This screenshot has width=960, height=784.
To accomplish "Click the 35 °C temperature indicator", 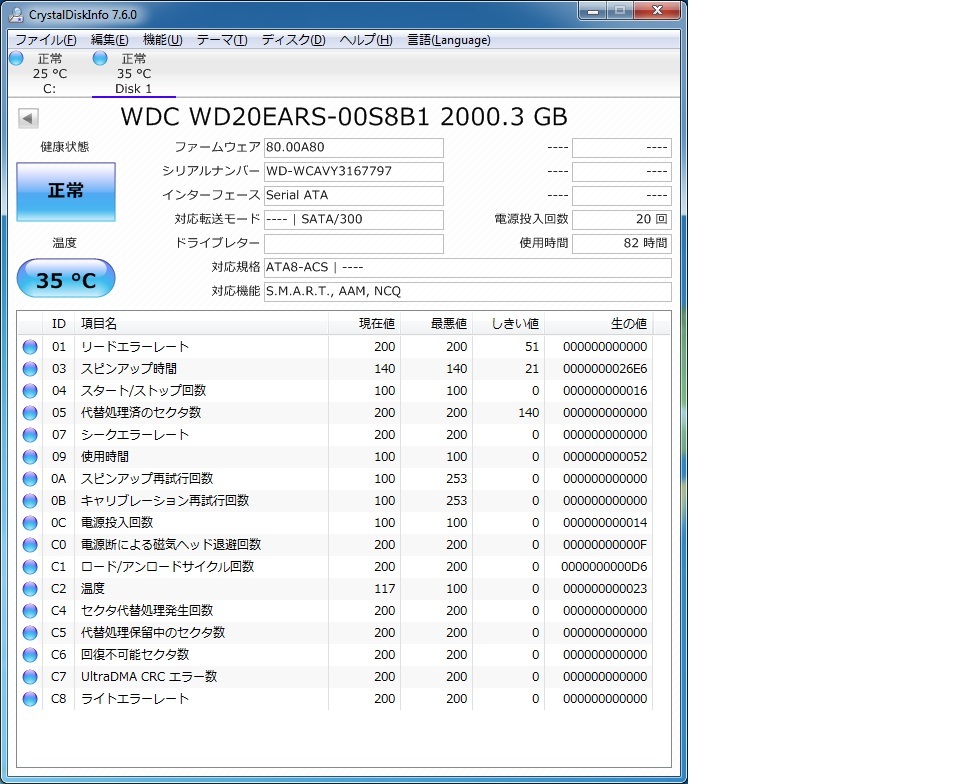I will 65,279.
